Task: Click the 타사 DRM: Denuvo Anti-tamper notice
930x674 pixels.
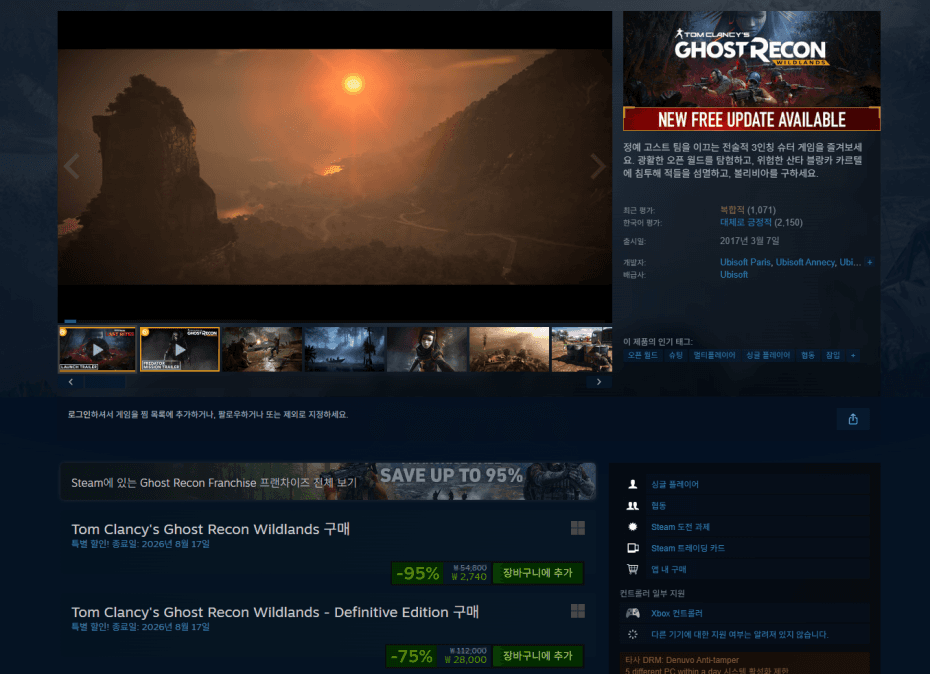Action: pyautogui.click(x=681, y=660)
